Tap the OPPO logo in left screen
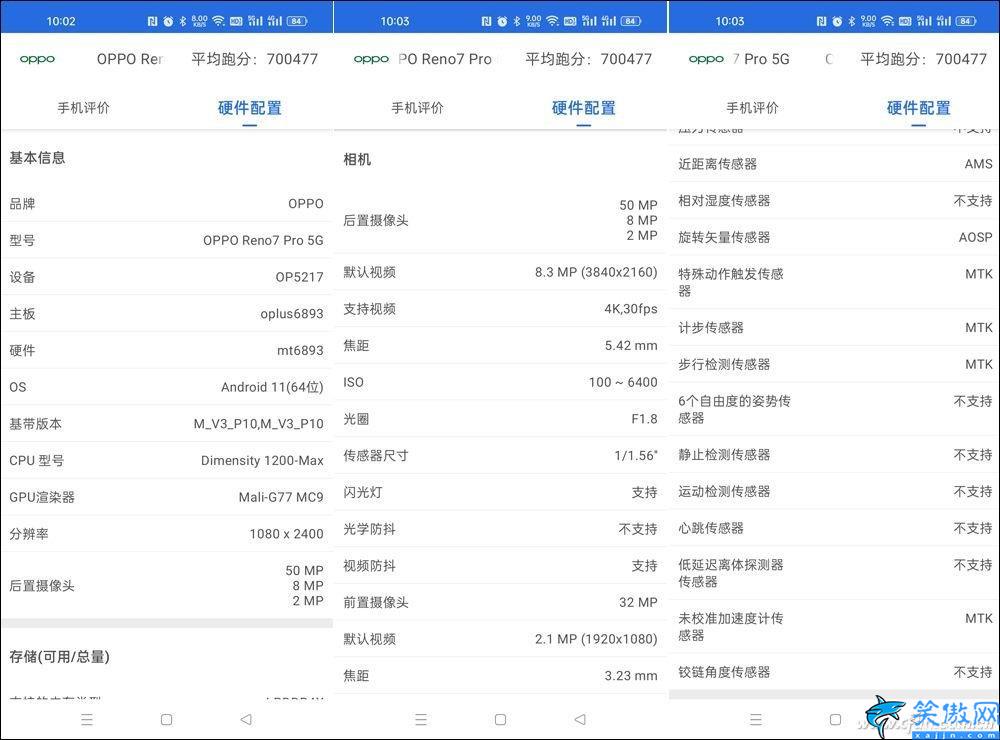 click(x=37, y=59)
